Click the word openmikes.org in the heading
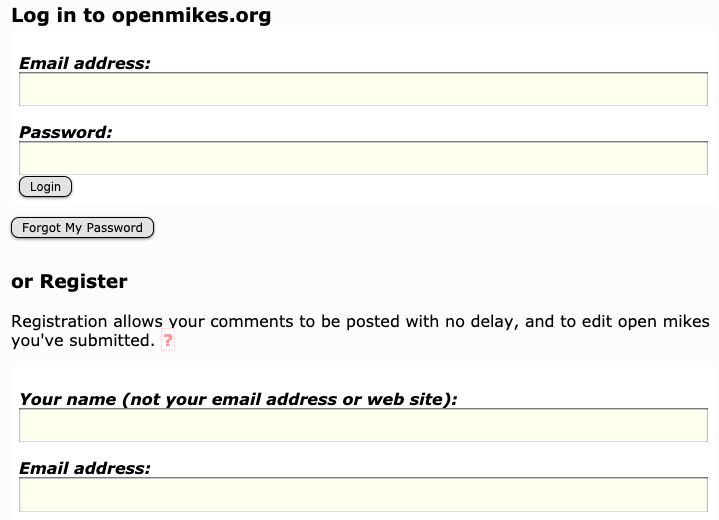The width and height of the screenshot is (719, 520). 191,16
